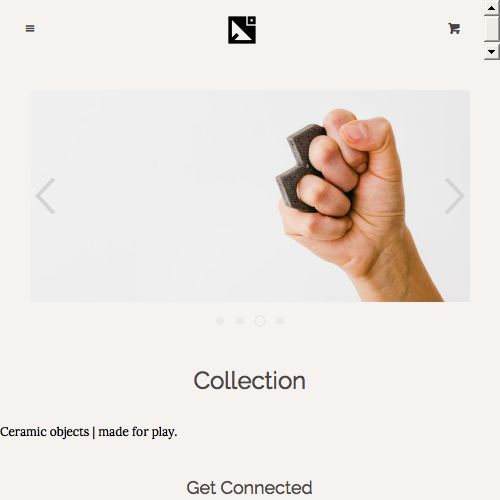Click the grey ceramic knuckle object
Image resolution: width=500 pixels, height=500 pixels.
(298, 168)
